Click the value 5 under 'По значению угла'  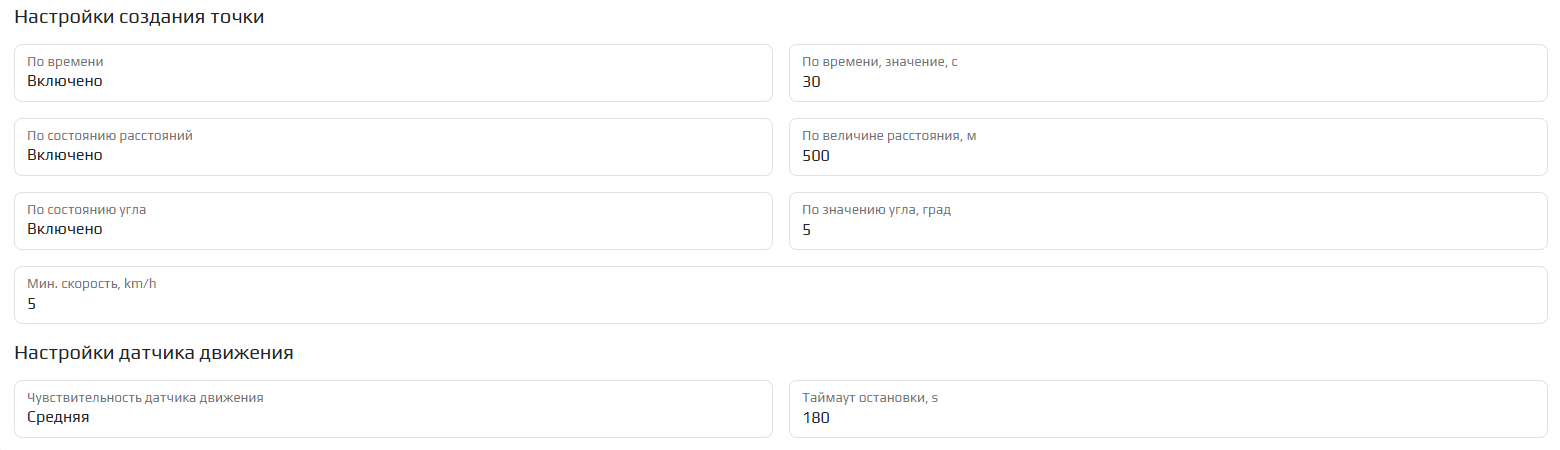tap(807, 230)
